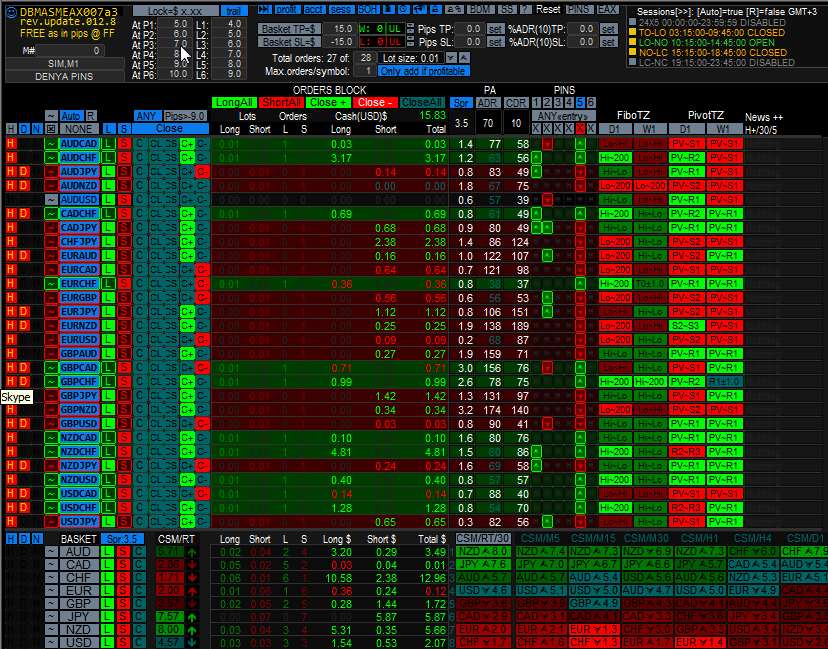The height and width of the screenshot is (649, 828).
Task: Click the Lock-$ x.xx button
Action: (175, 11)
